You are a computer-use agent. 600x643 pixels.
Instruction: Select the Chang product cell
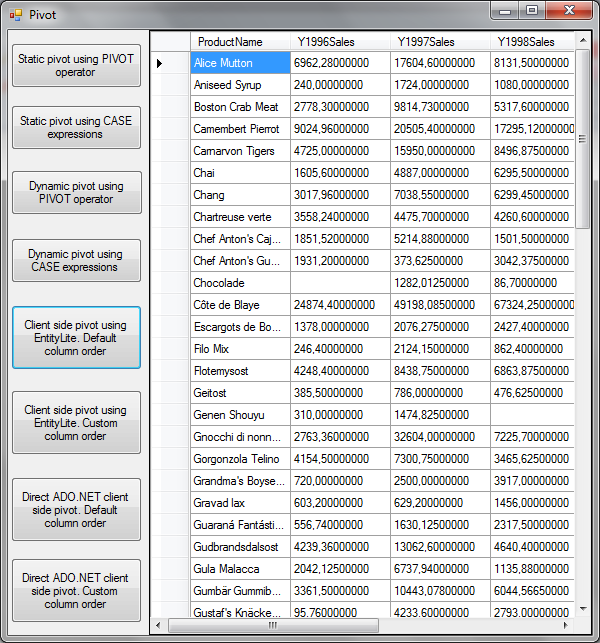pos(240,195)
